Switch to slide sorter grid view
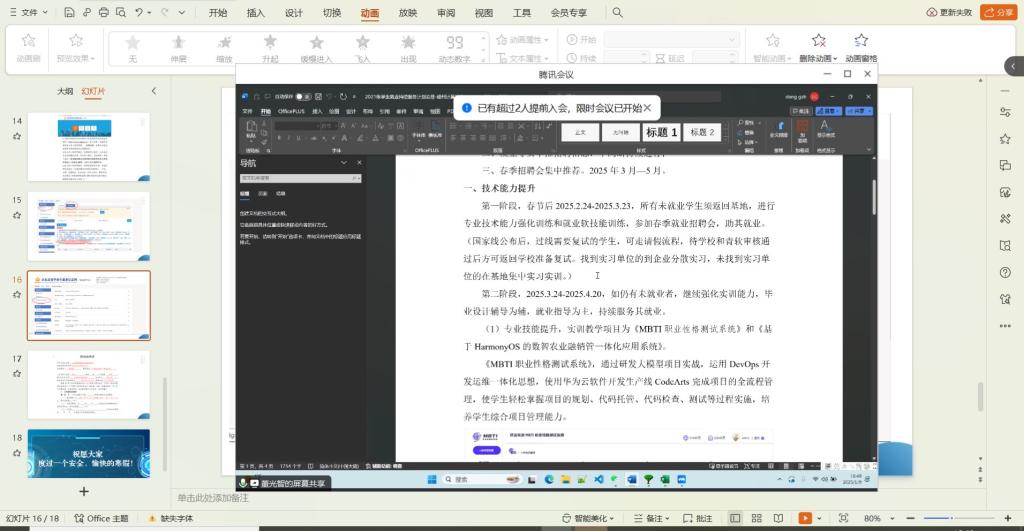This screenshot has width=1024, height=531. (757, 518)
